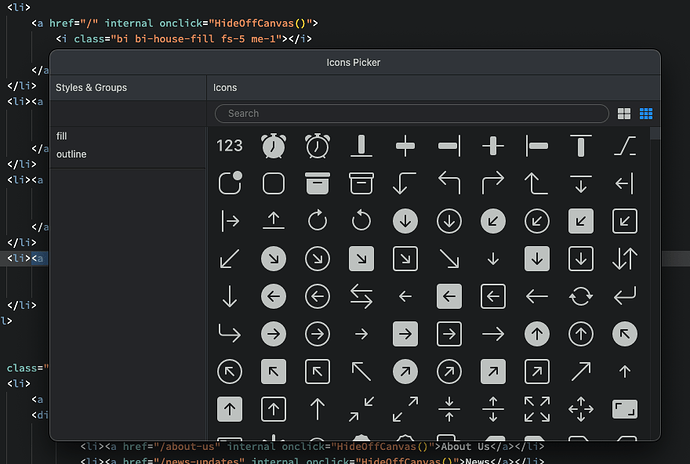Pick the arrow-repeat circular sync icon
Viewport: 690px width, 464px height.
coord(581,296)
